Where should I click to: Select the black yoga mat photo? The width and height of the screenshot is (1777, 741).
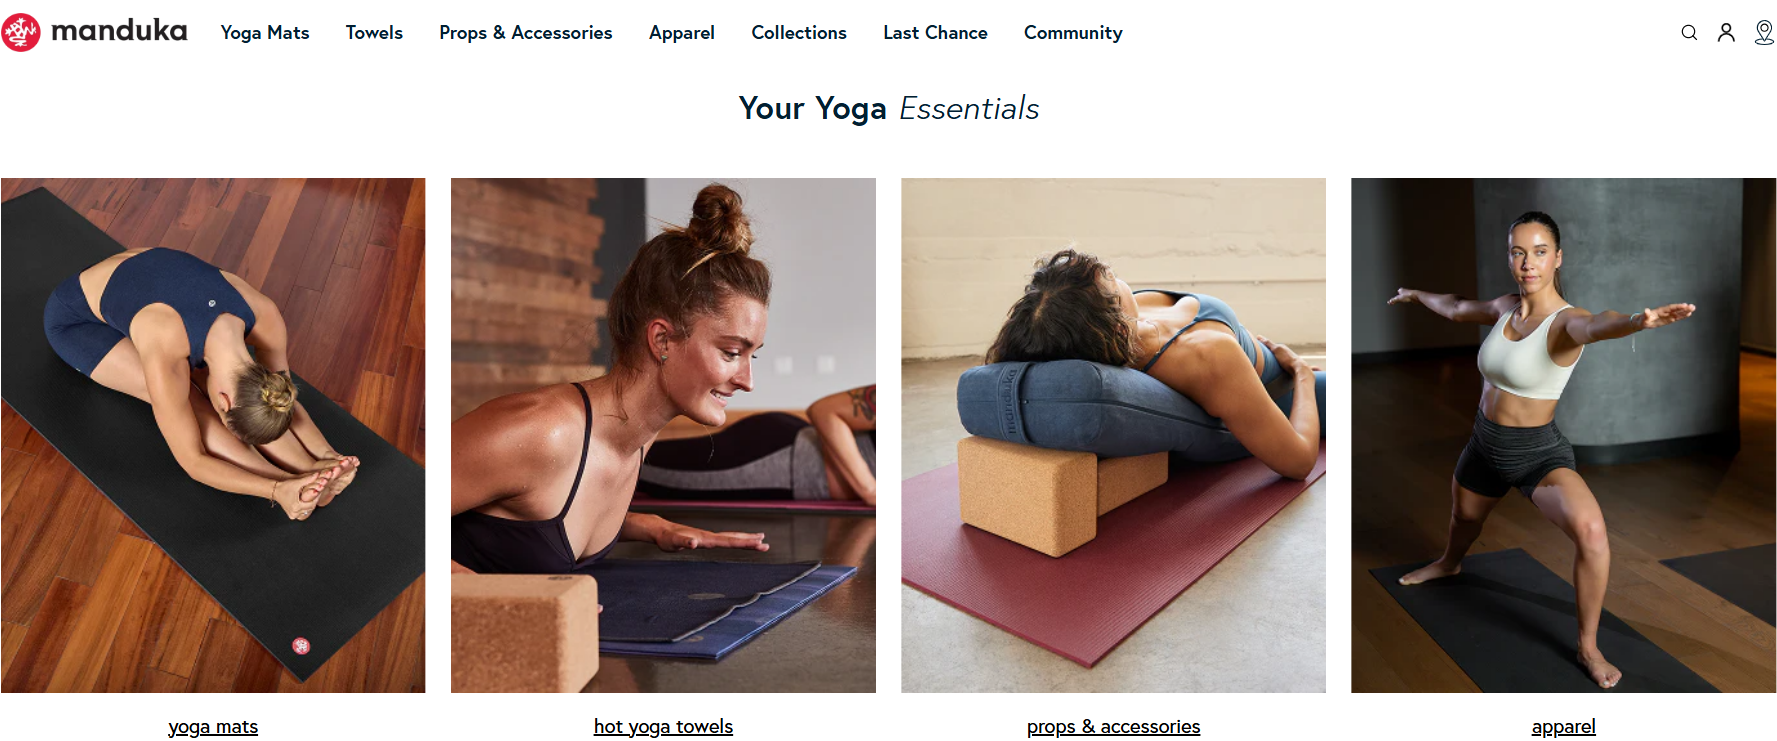click(213, 435)
